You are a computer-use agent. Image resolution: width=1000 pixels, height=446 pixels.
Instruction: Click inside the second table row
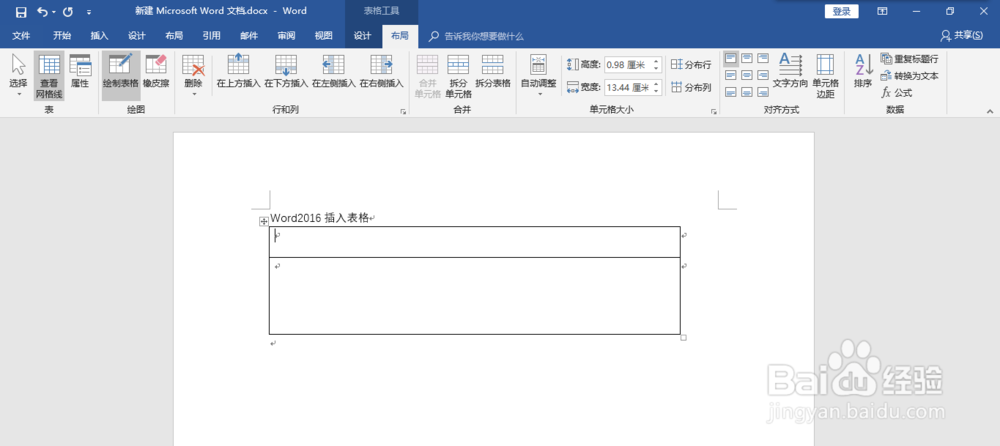(474, 295)
